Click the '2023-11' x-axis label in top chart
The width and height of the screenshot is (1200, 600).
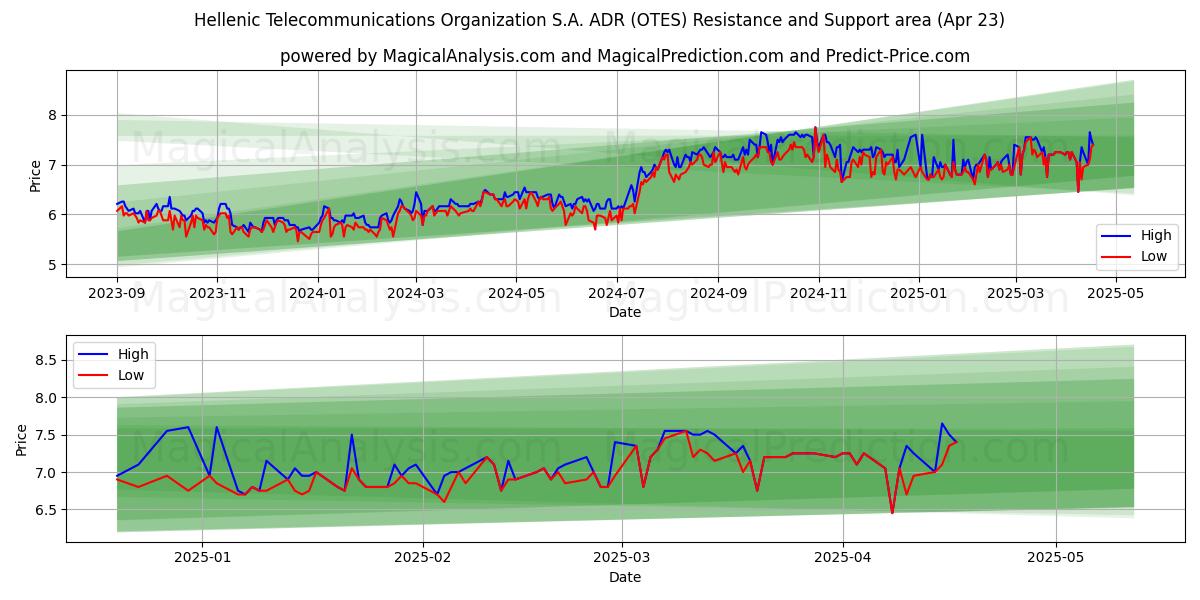tap(217, 295)
